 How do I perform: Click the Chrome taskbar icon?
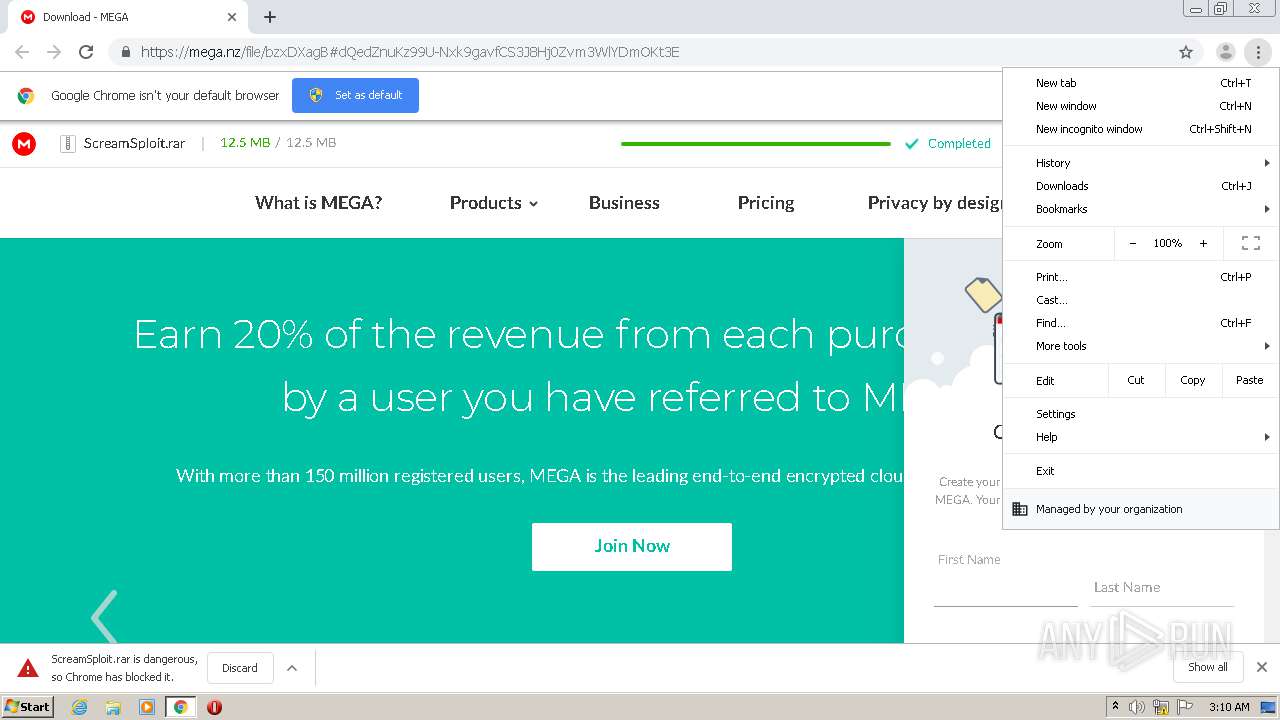[181, 707]
